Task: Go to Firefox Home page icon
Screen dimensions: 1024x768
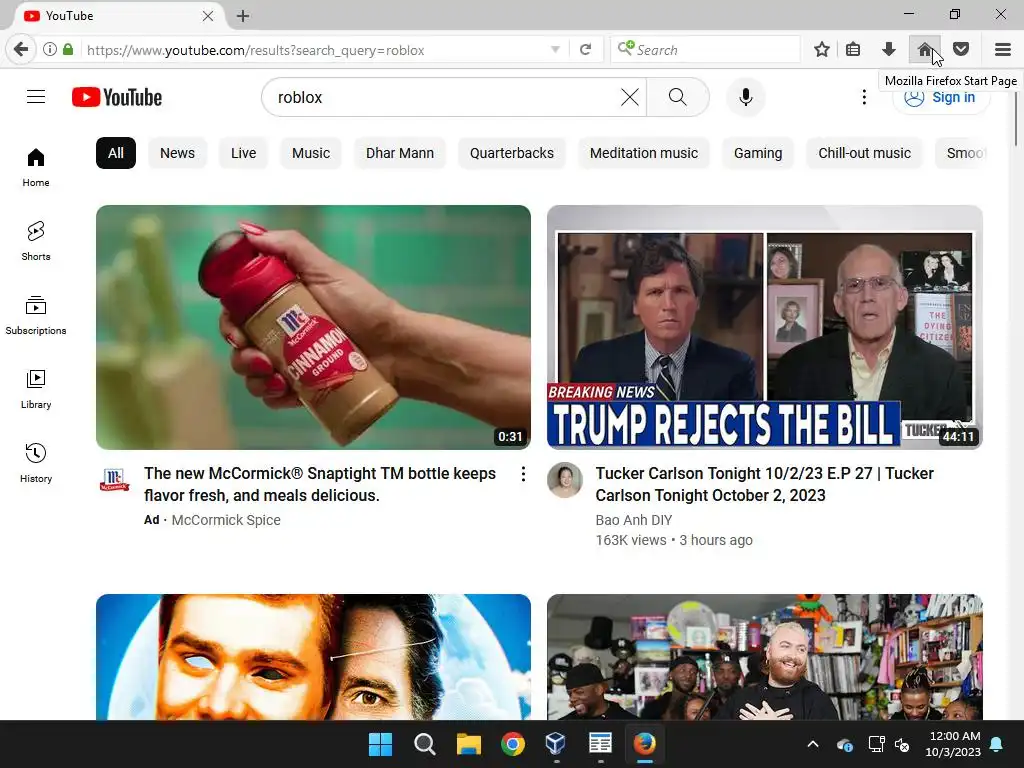Action: tap(925, 50)
